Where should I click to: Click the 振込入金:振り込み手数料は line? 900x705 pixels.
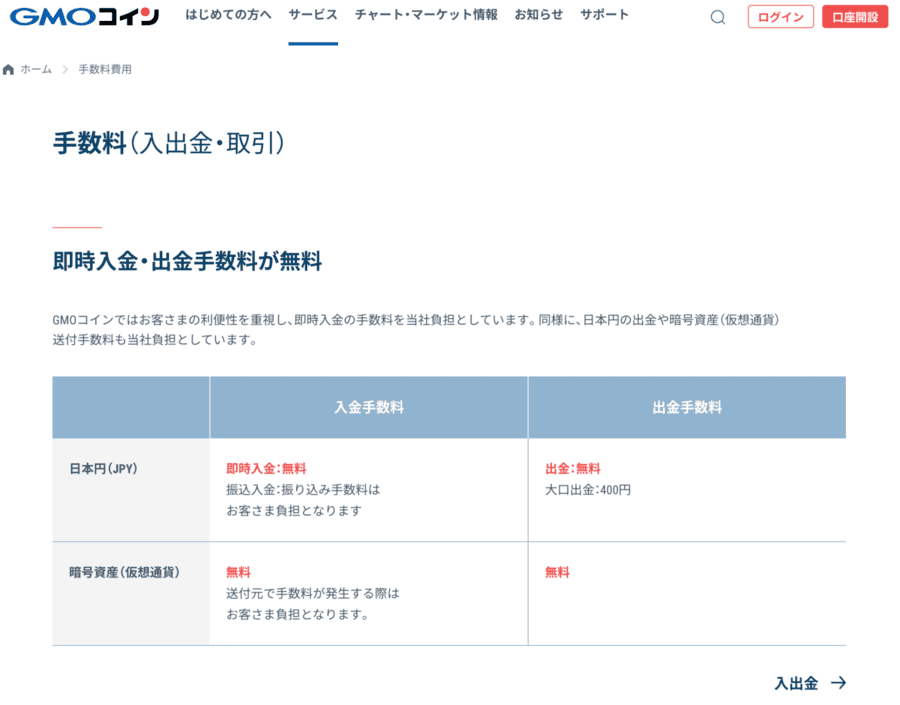coord(303,490)
